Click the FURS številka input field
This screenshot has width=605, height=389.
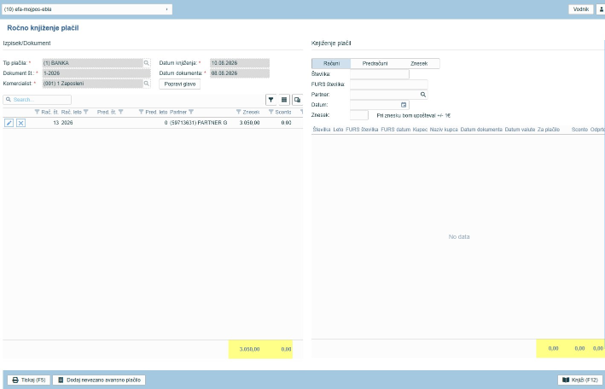pos(389,84)
